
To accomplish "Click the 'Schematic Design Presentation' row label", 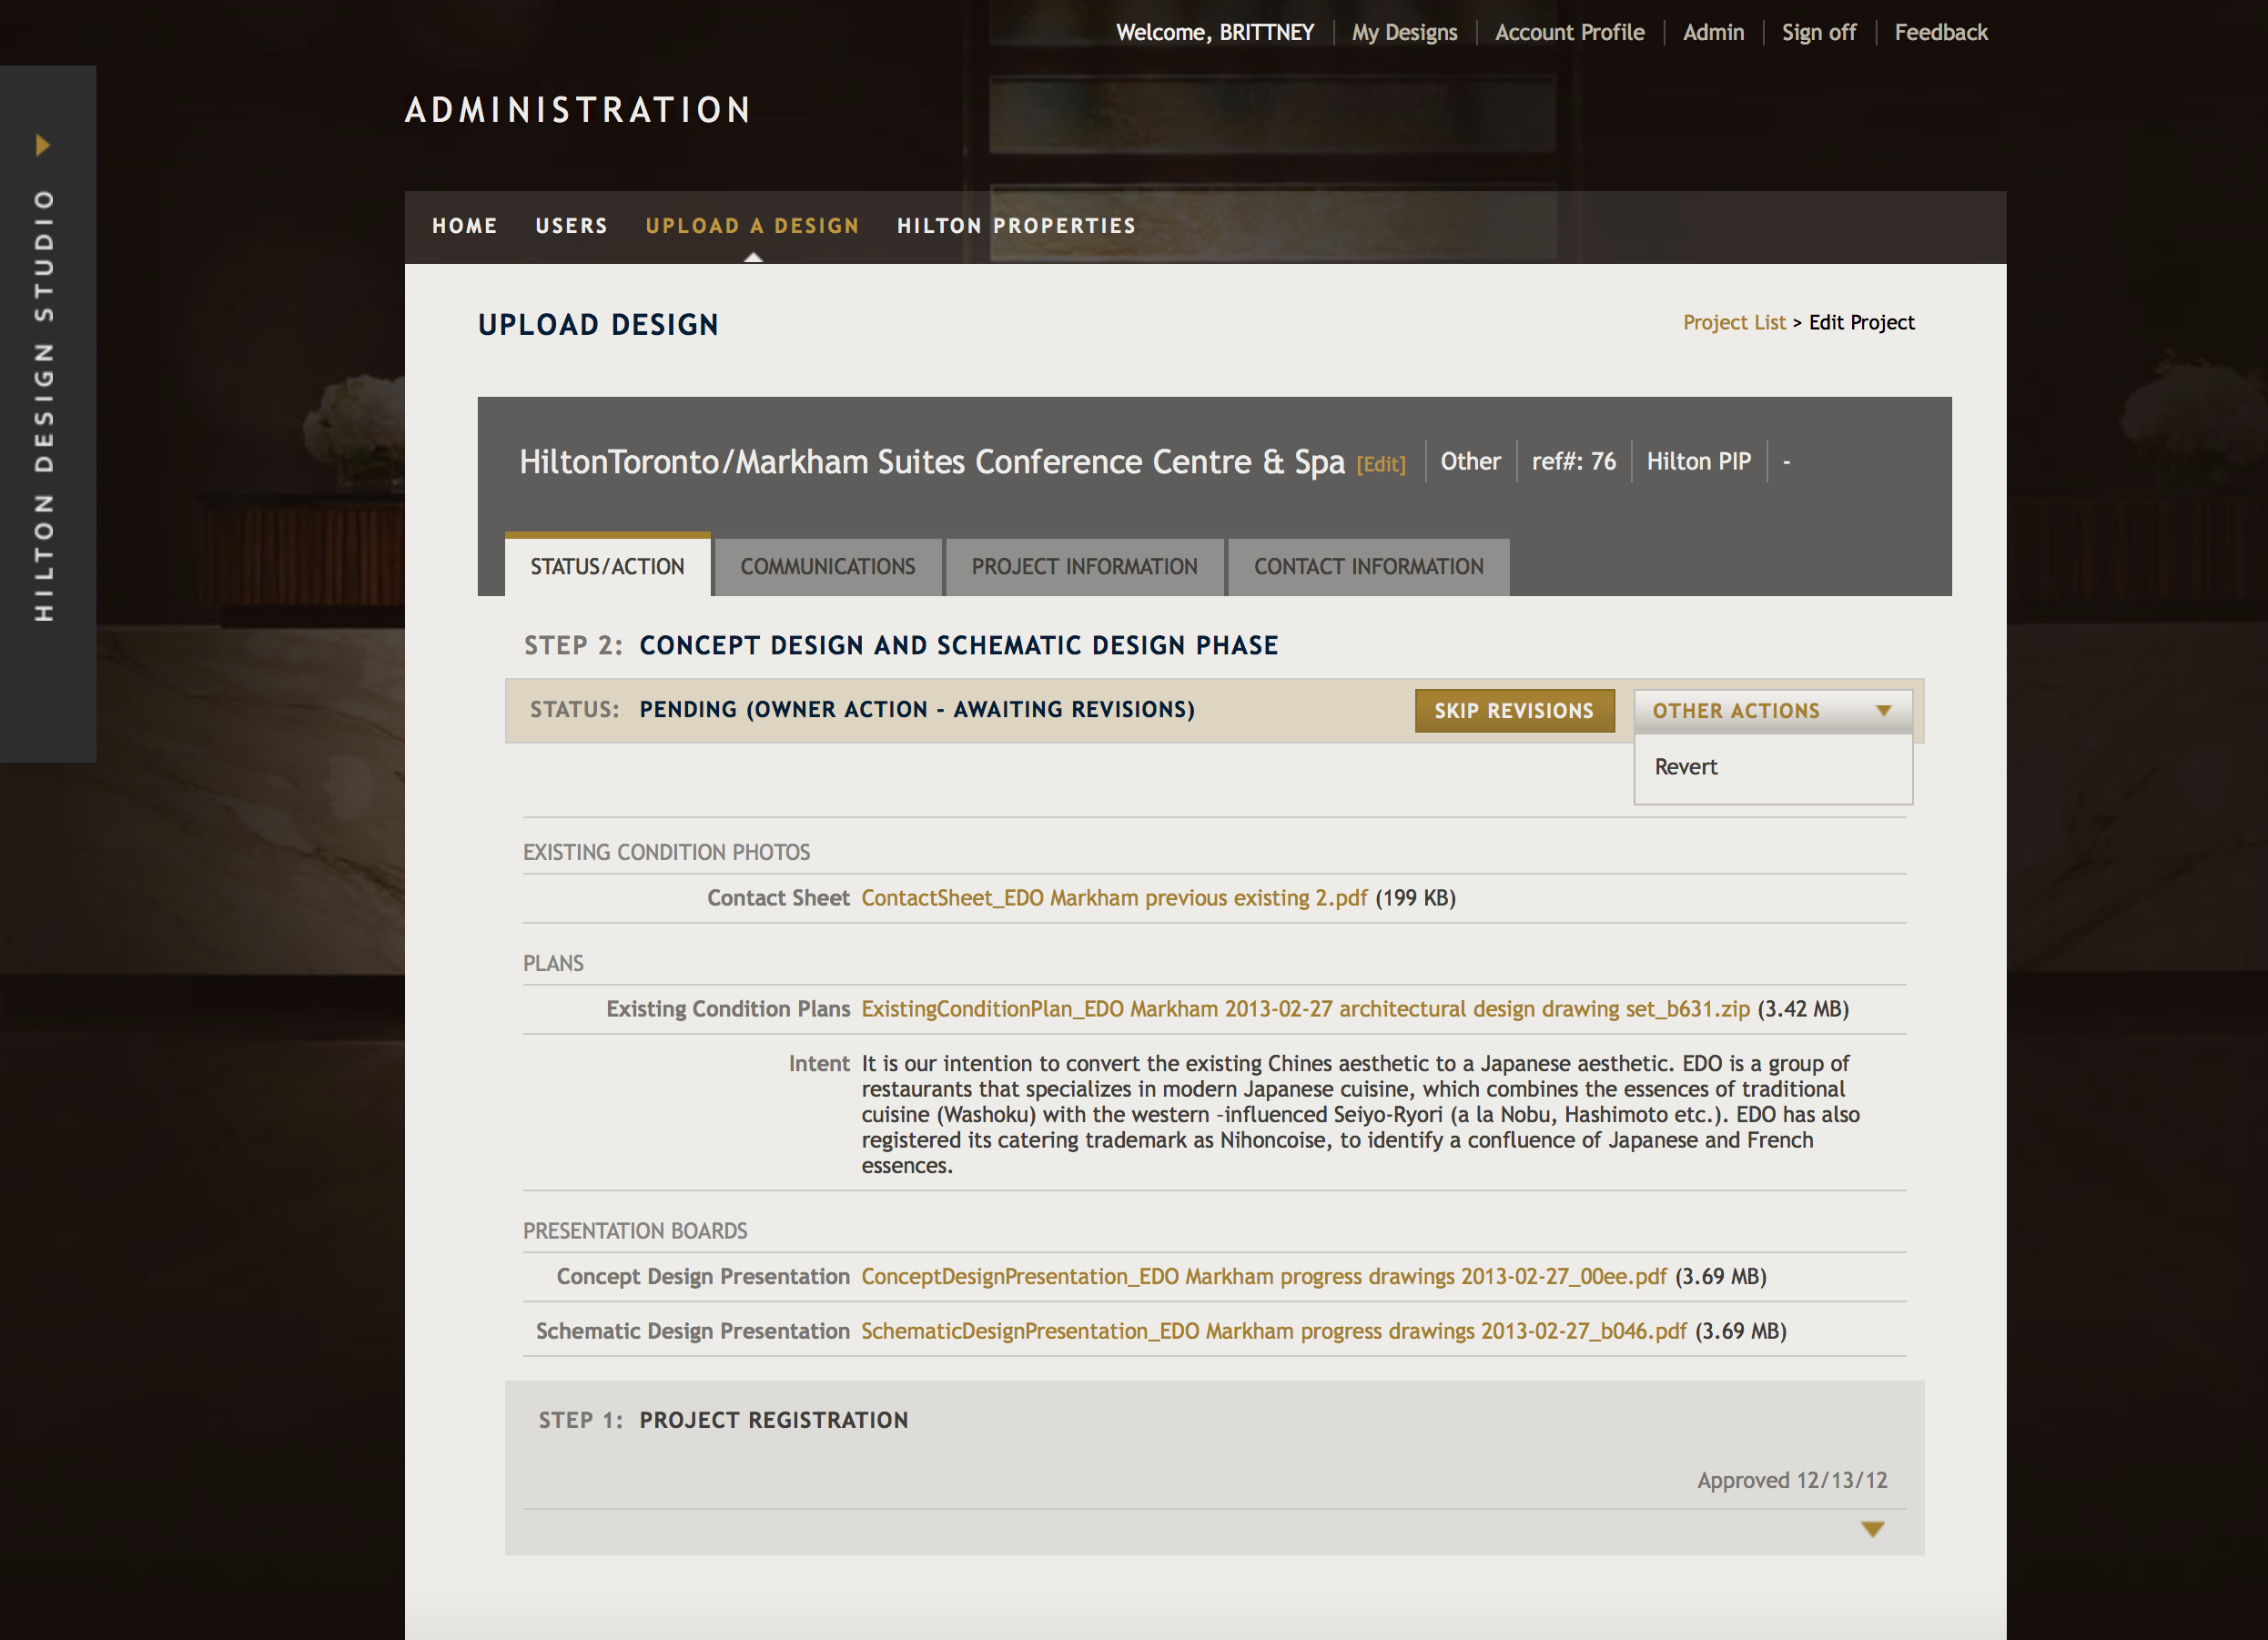I will coord(692,1332).
